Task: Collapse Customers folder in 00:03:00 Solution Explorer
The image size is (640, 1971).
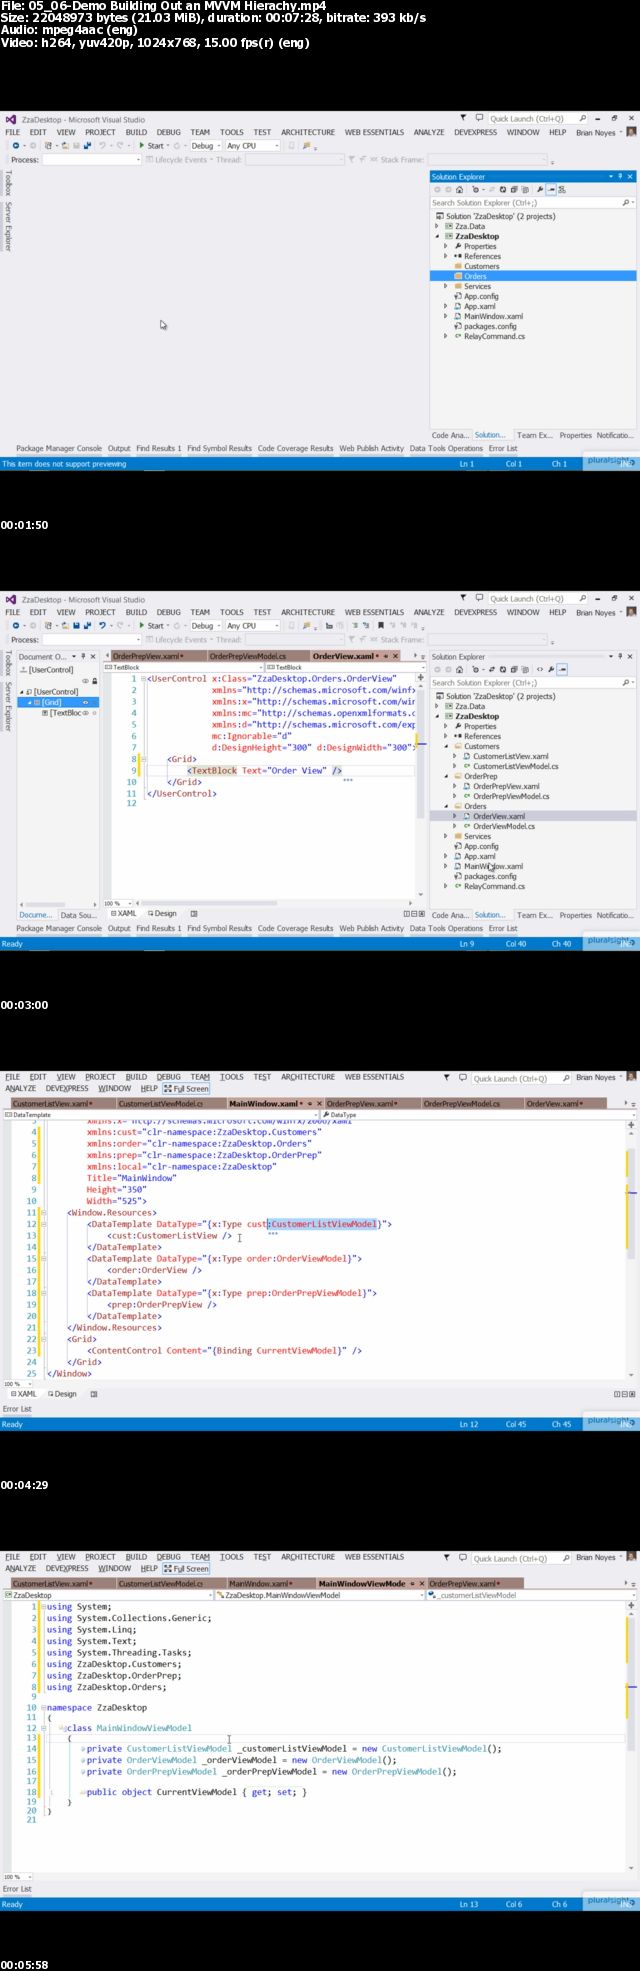Action: click(x=446, y=746)
